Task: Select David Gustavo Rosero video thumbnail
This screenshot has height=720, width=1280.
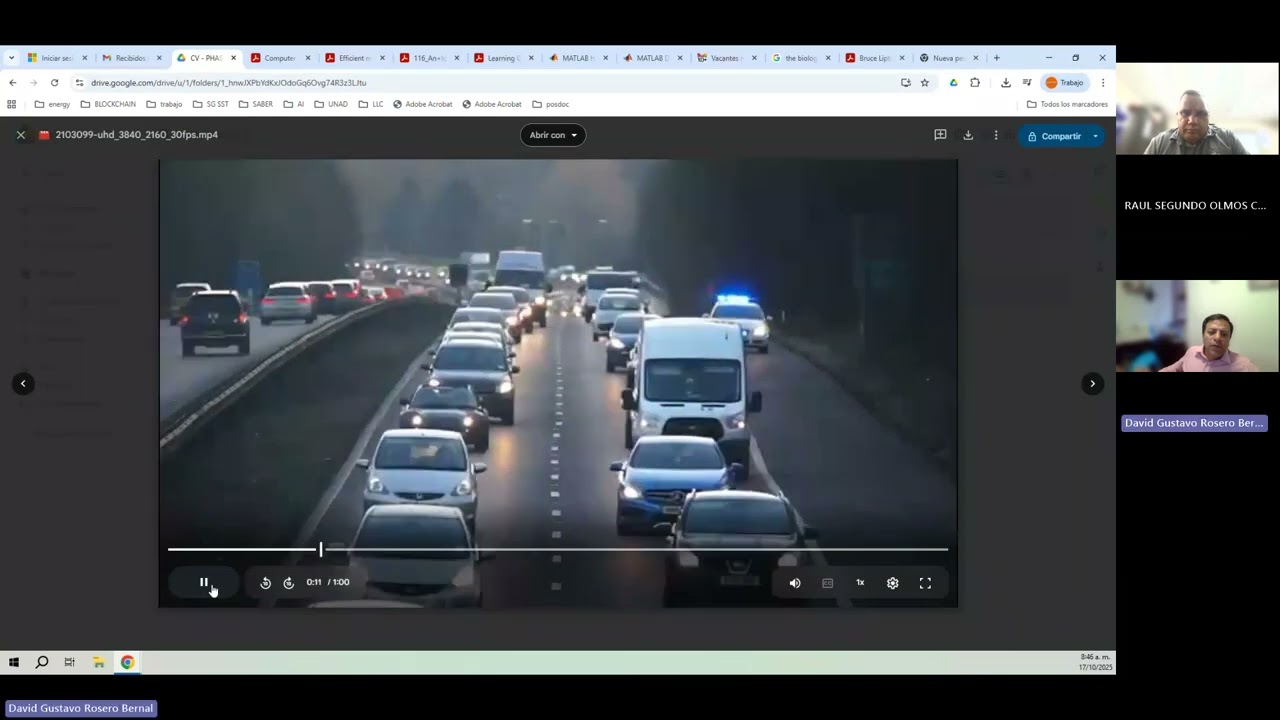Action: pyautogui.click(x=1197, y=326)
